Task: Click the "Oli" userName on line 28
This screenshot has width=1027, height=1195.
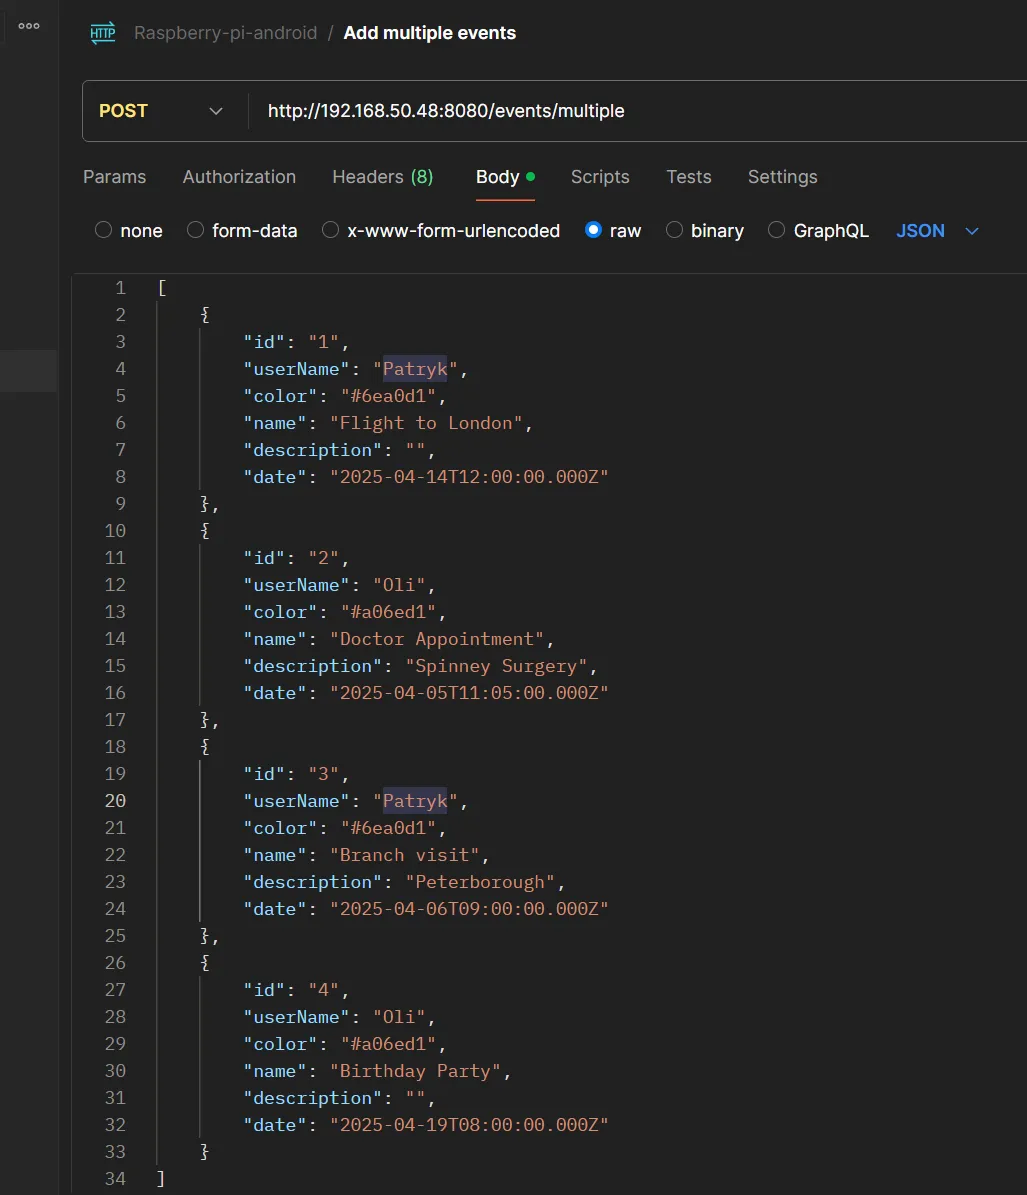Action: [399, 1017]
